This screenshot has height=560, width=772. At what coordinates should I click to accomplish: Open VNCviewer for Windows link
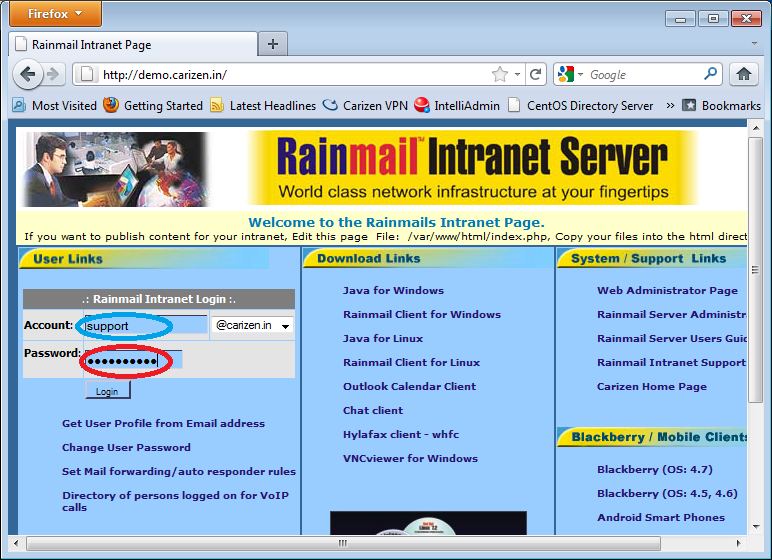pyautogui.click(x=410, y=459)
